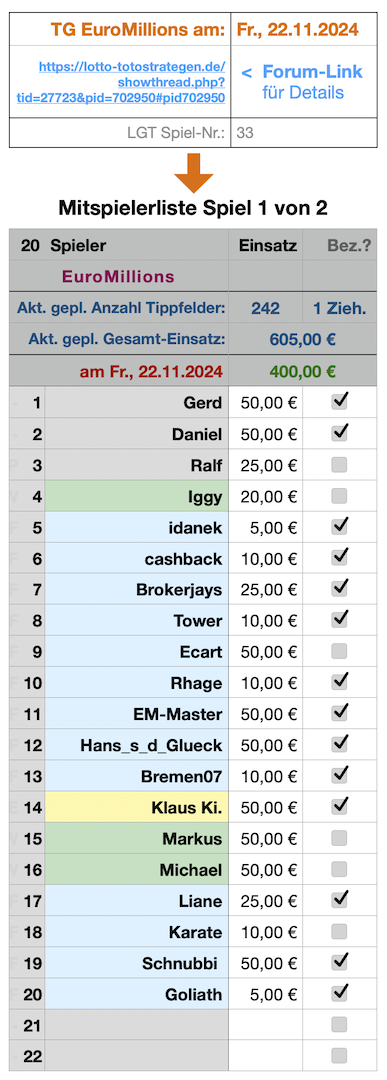Uncheck the paid checkbox for Gerd
387x1080 pixels.
[x=339, y=402]
